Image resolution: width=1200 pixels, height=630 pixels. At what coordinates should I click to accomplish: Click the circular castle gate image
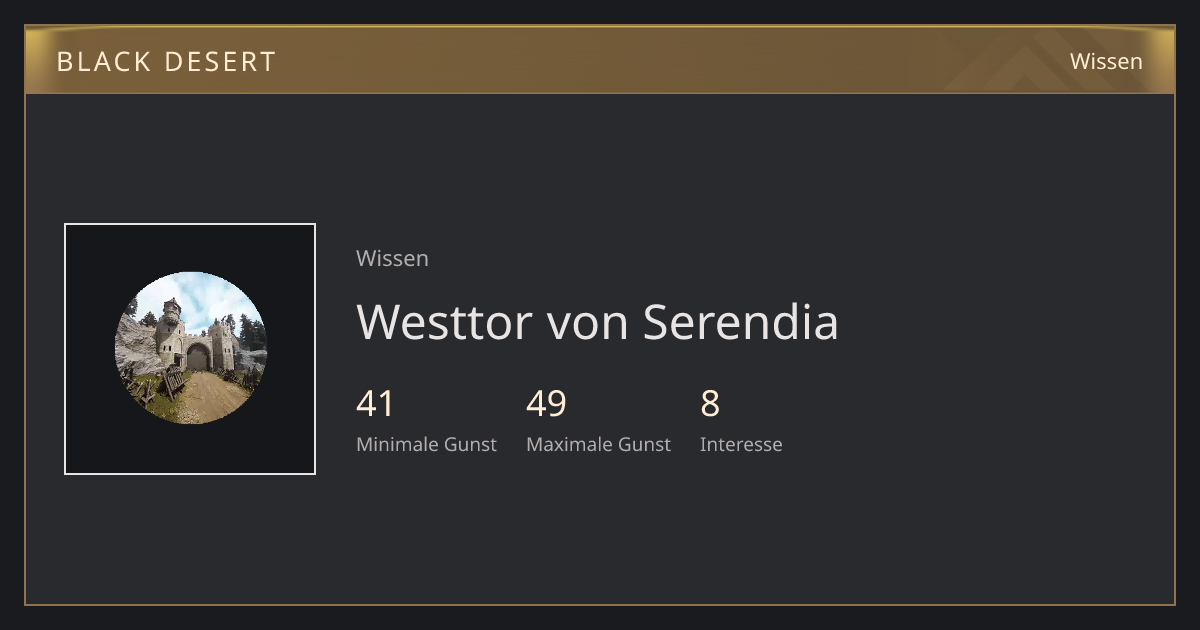click(x=190, y=348)
